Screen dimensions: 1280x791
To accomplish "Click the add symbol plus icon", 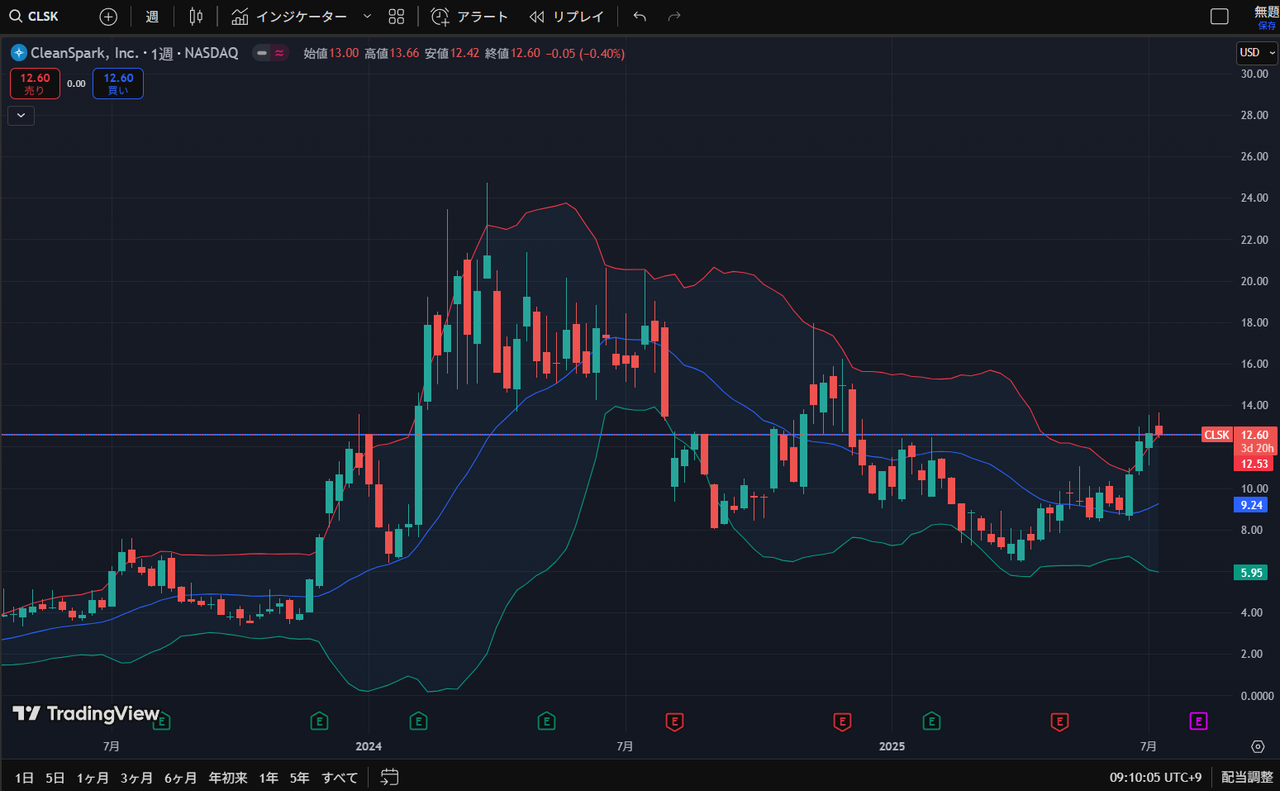I will (x=108, y=17).
